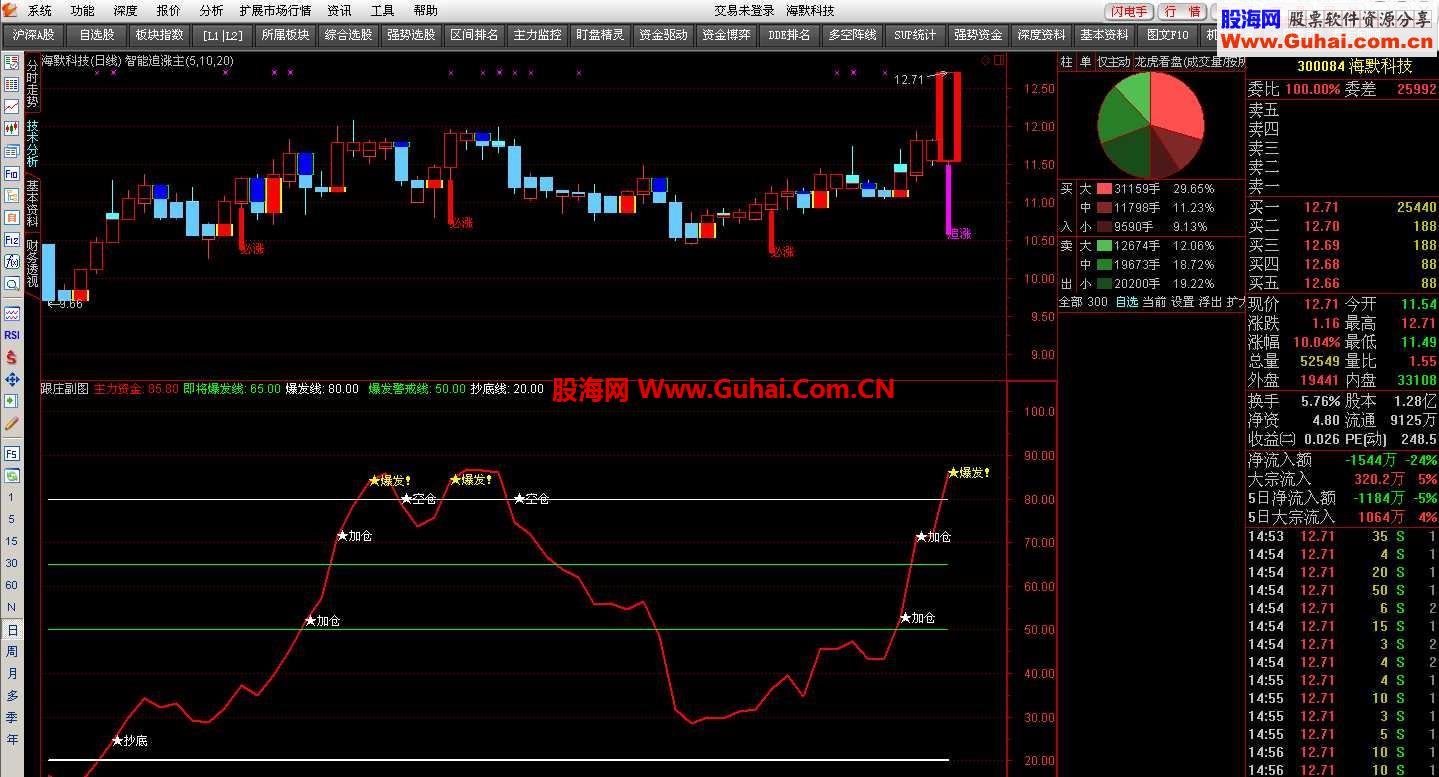Click the 资金博弈 toolbar button
Image resolution: width=1439 pixels, height=777 pixels.
click(x=726, y=35)
